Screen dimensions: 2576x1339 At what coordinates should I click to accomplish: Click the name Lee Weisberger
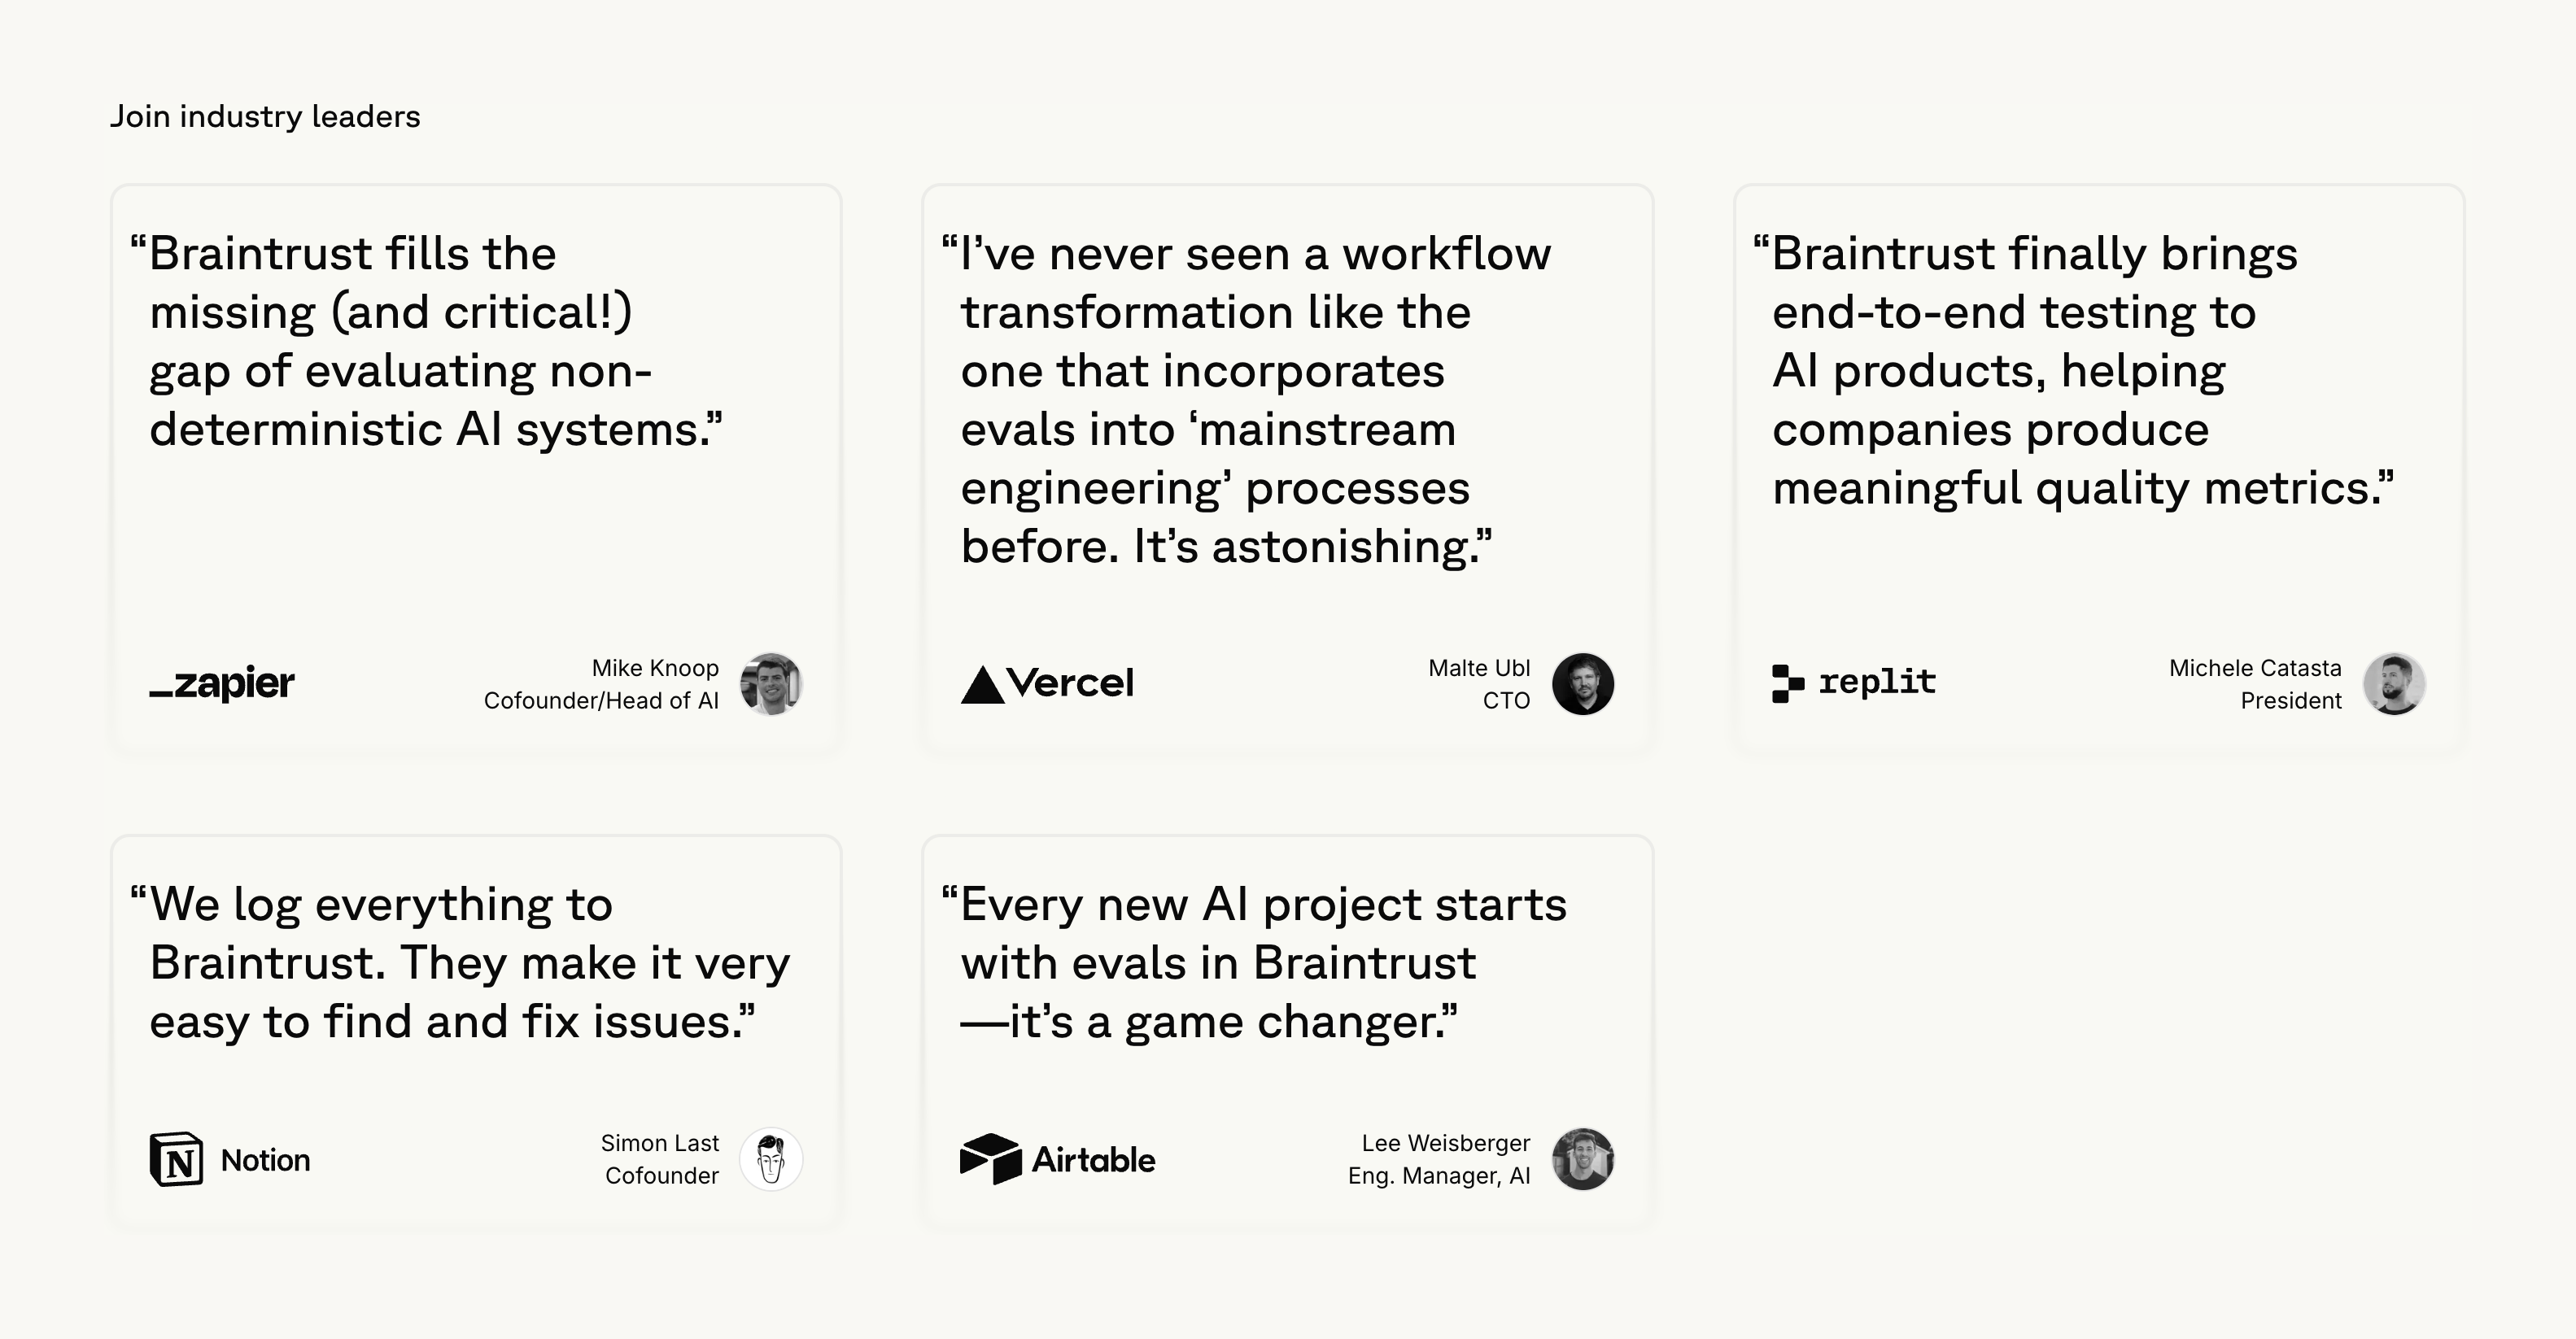[1445, 1143]
